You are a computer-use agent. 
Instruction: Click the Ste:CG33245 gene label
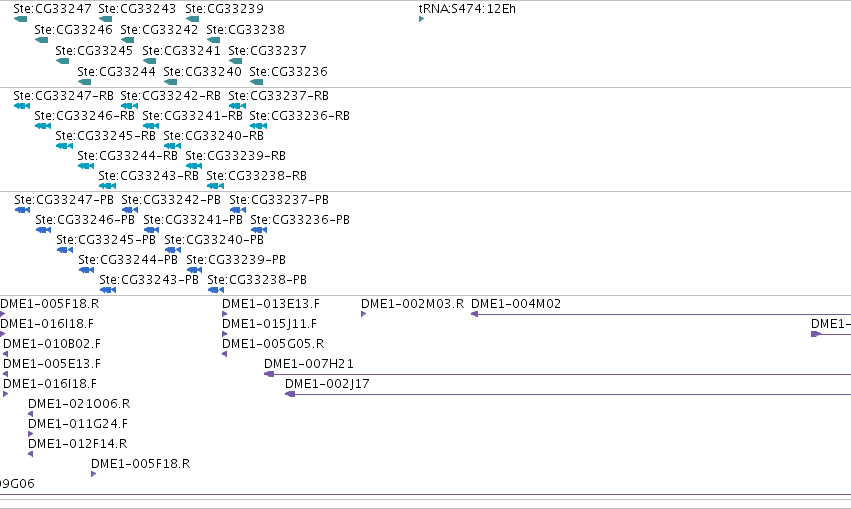tap(94, 50)
